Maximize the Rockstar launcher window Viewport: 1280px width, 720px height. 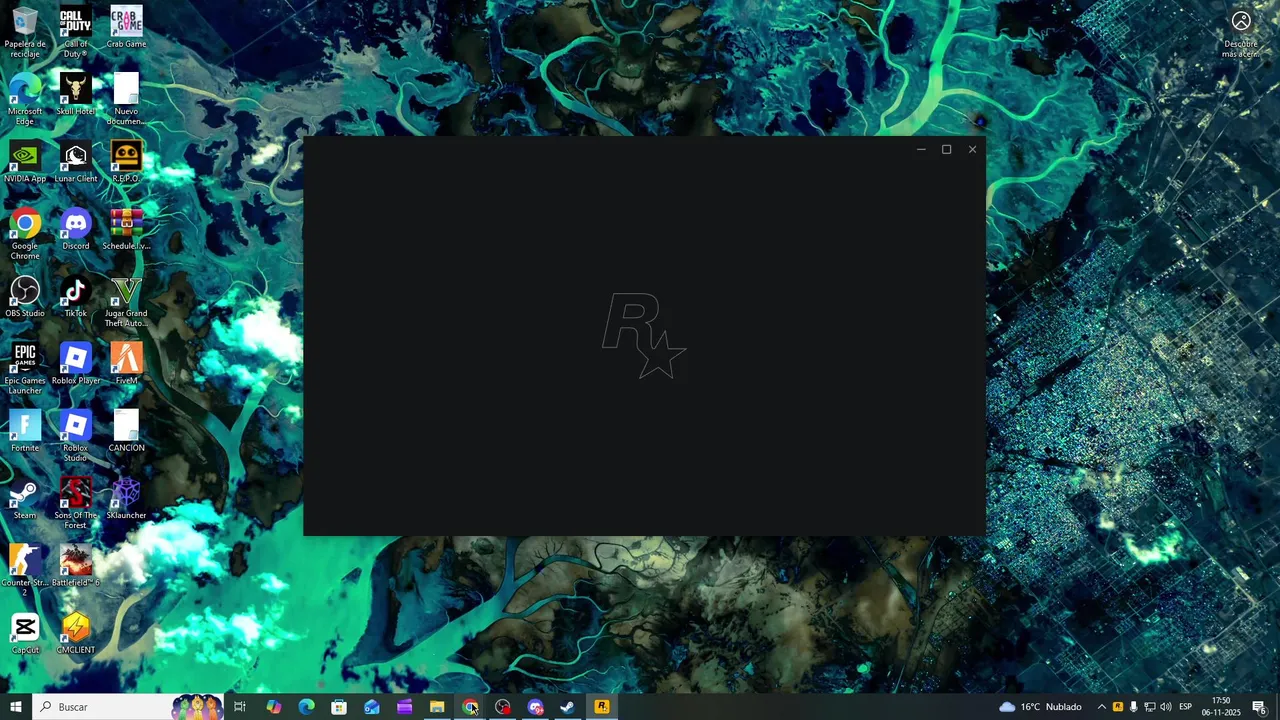(x=946, y=149)
